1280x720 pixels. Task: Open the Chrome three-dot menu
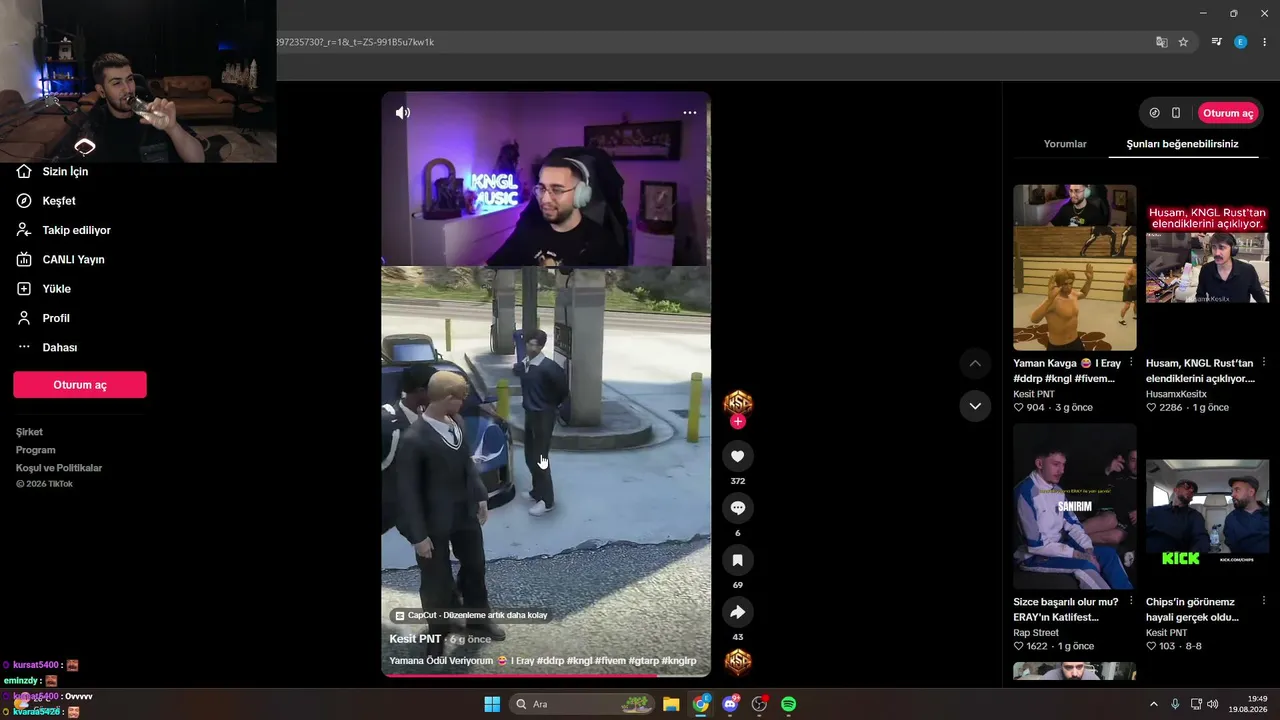(x=1264, y=42)
